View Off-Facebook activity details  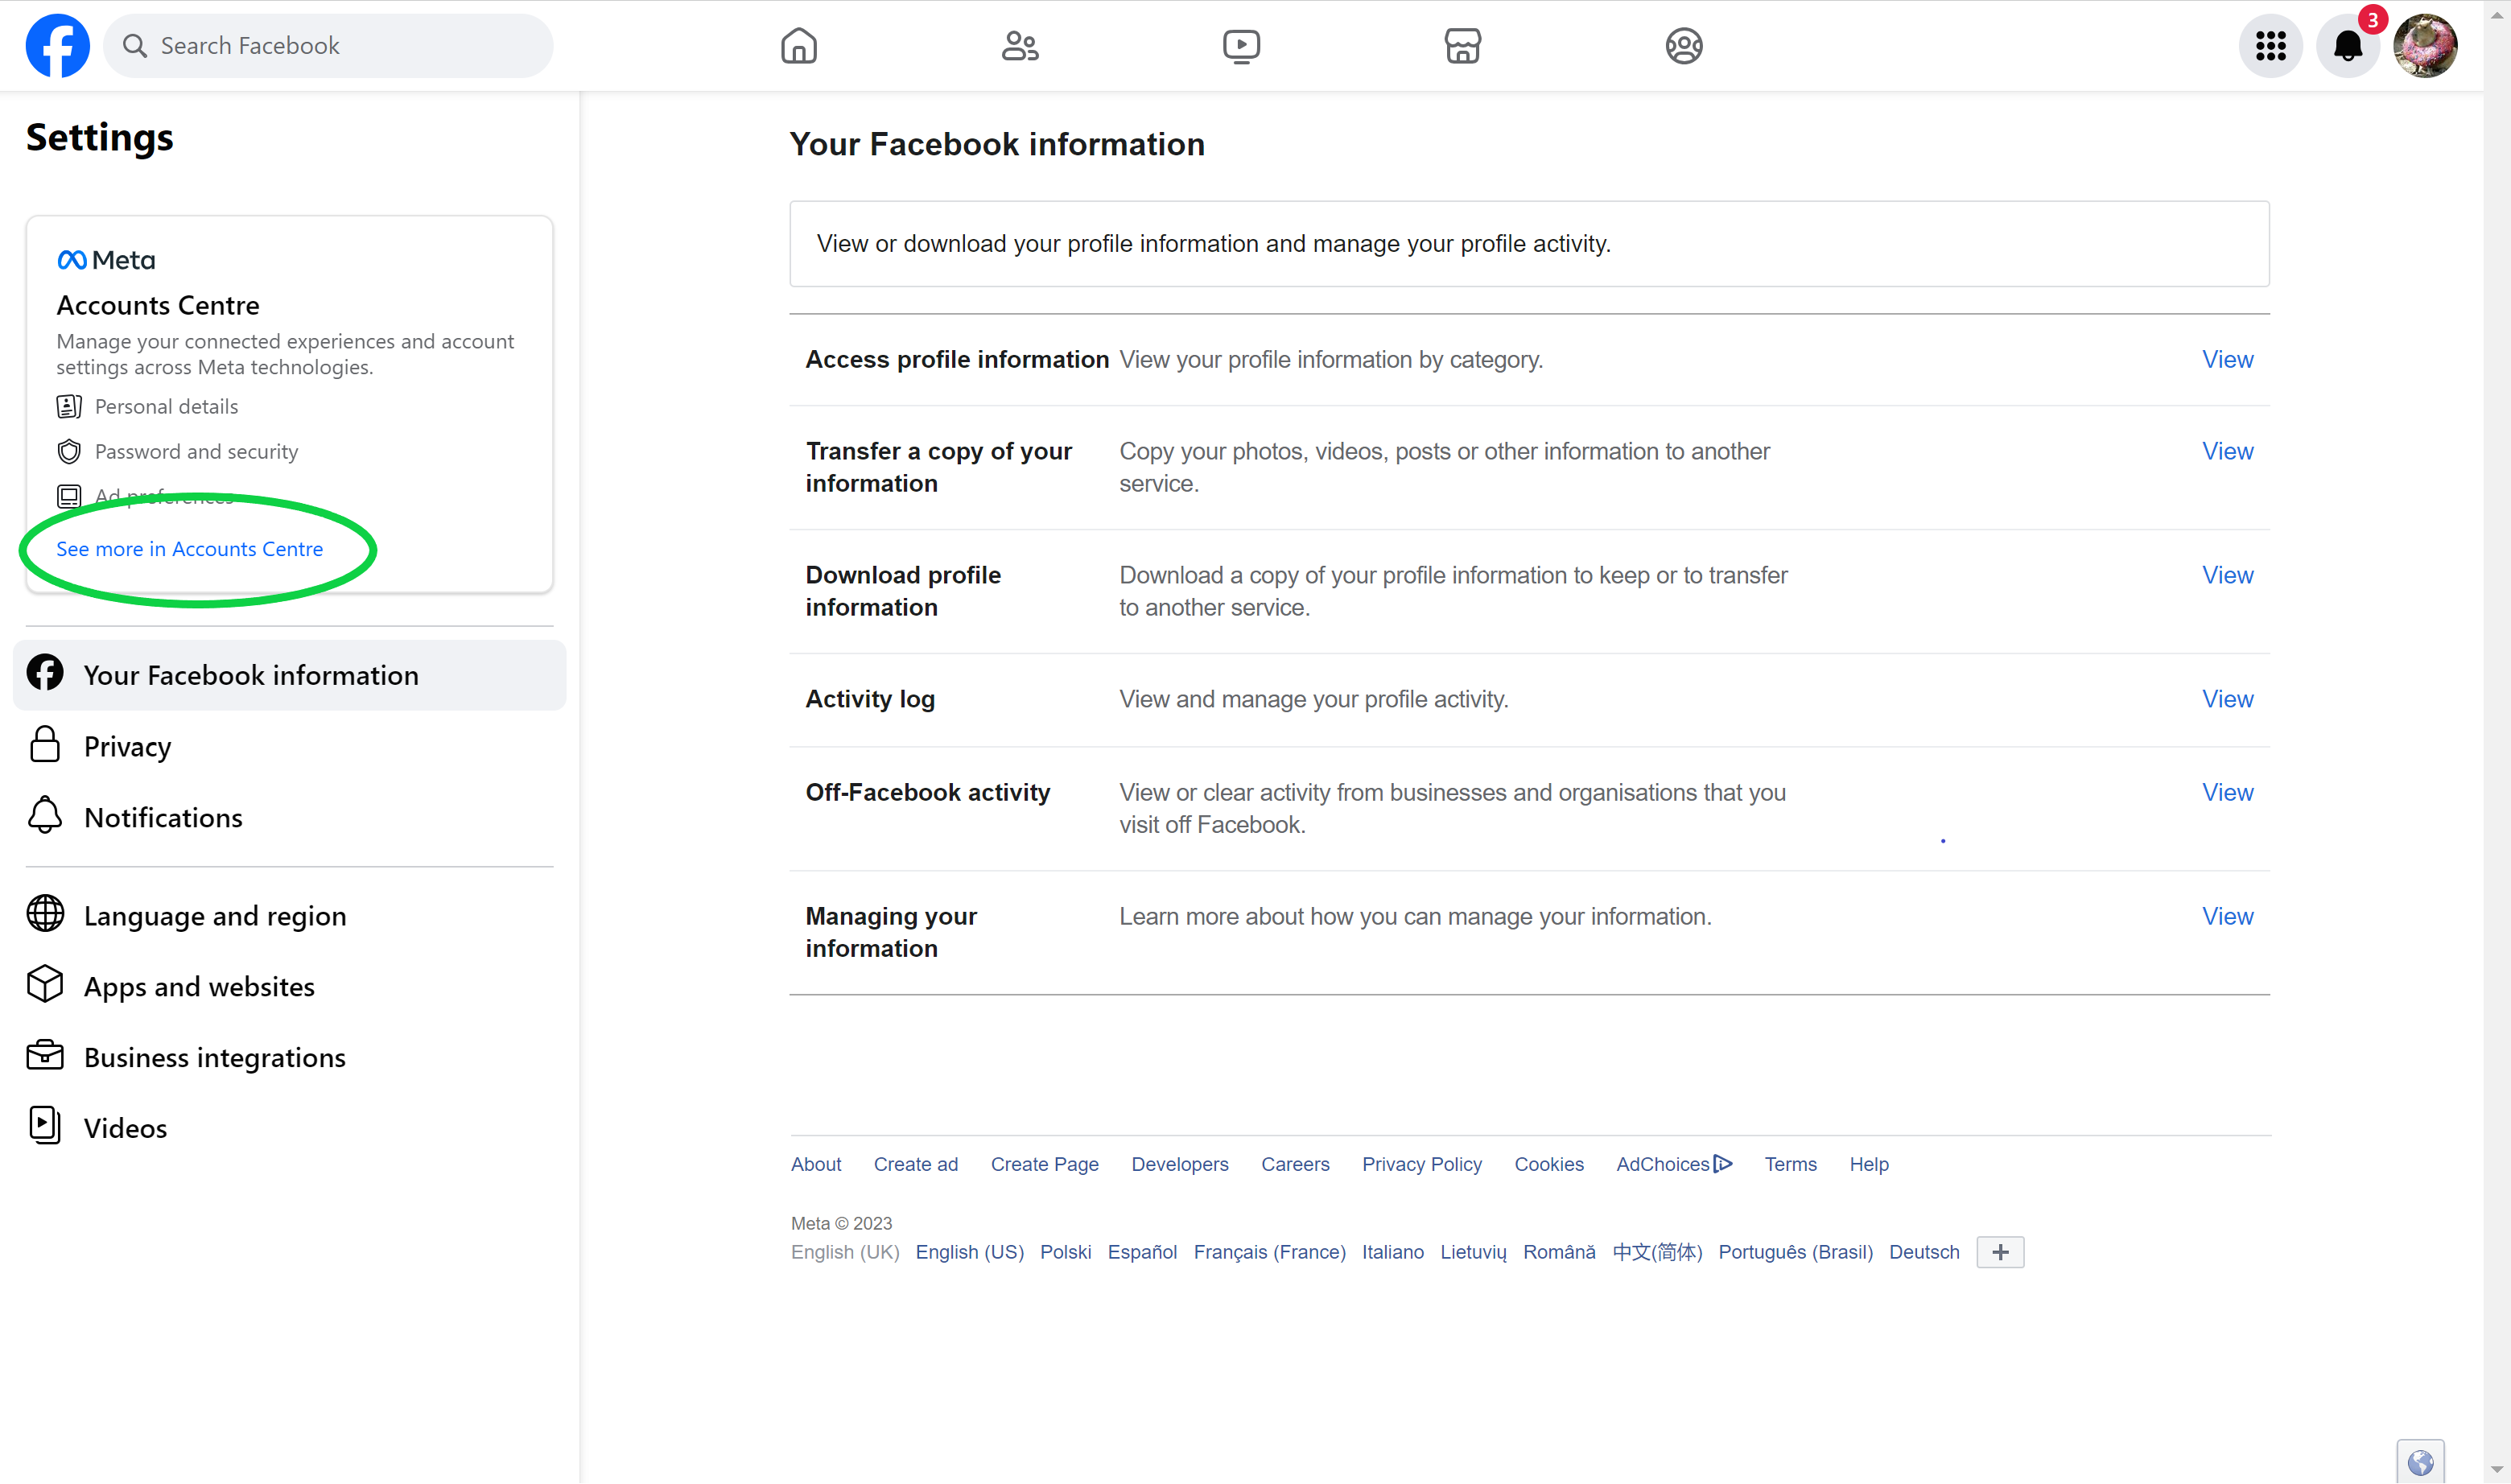[x=2227, y=791]
